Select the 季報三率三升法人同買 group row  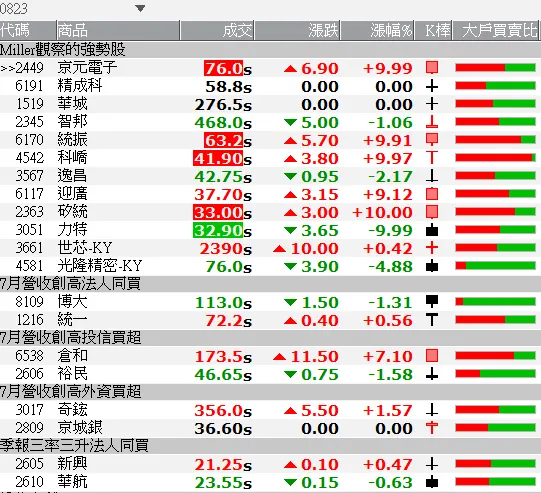(270, 446)
